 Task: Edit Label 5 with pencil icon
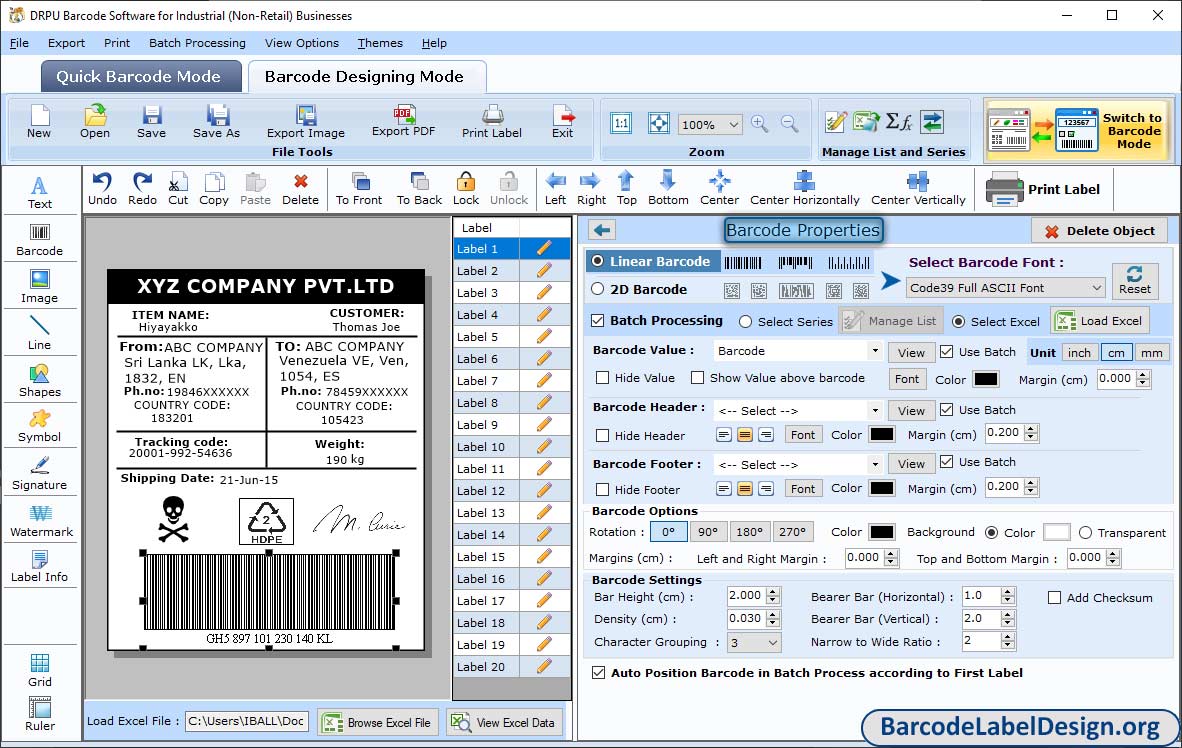pos(544,336)
